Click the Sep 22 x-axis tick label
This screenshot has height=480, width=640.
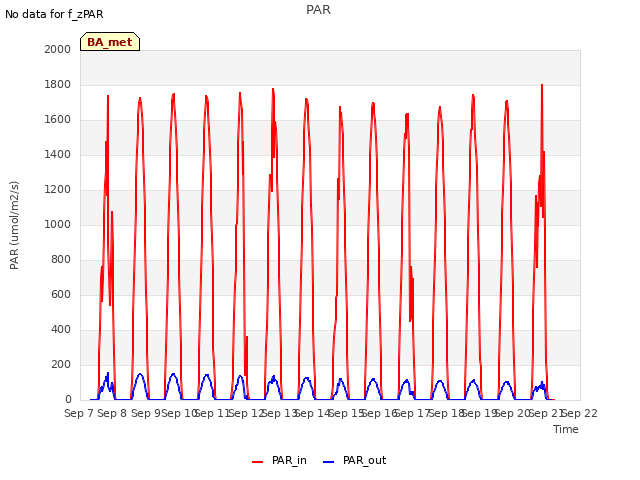point(580,413)
